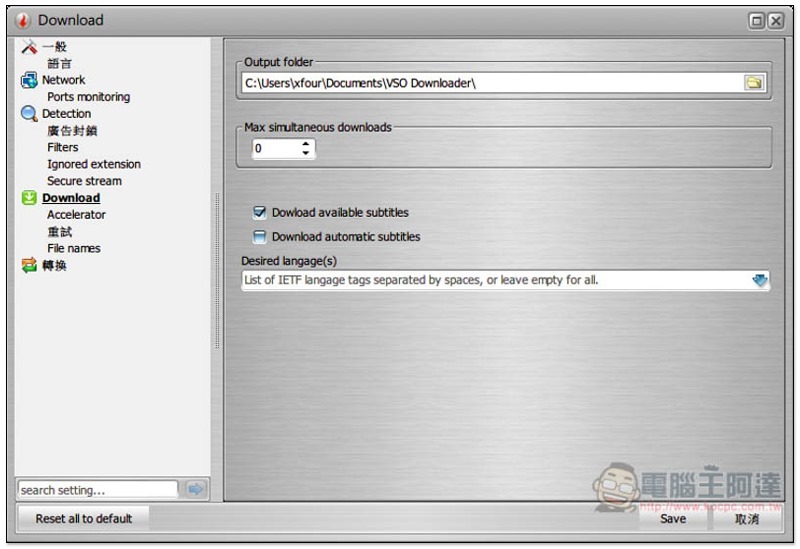
Task: Browse for output folder with folder icon
Action: tap(754, 83)
